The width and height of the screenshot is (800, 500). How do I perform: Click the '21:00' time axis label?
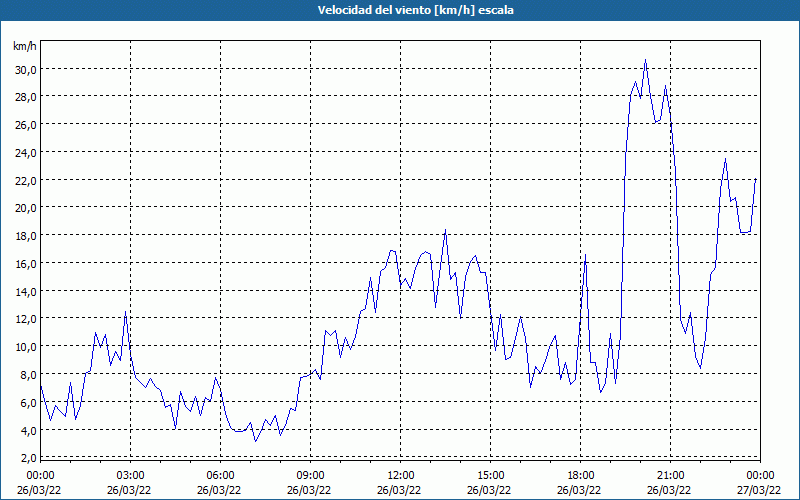[670, 476]
